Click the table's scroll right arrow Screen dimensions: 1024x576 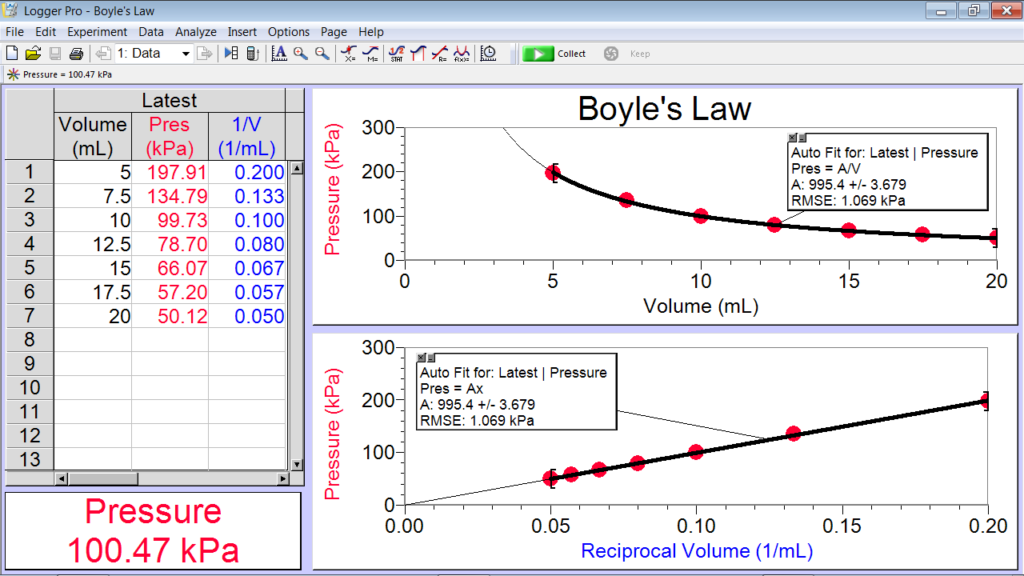tap(282, 479)
